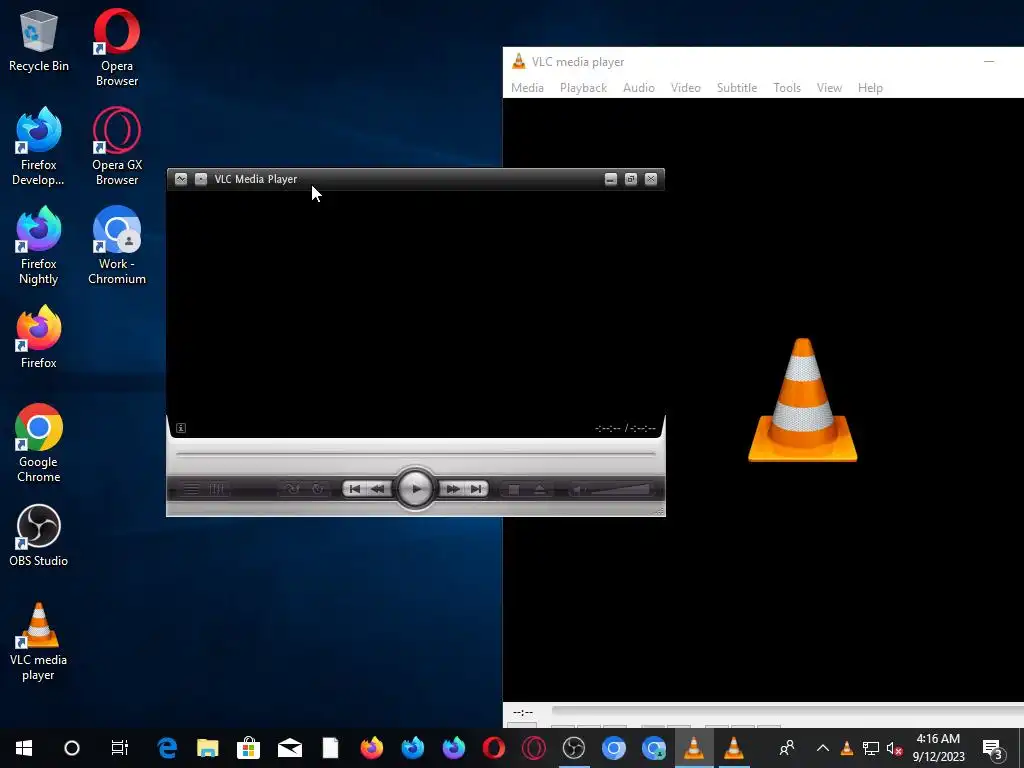Open Action Center notifications icon

click(x=993, y=748)
